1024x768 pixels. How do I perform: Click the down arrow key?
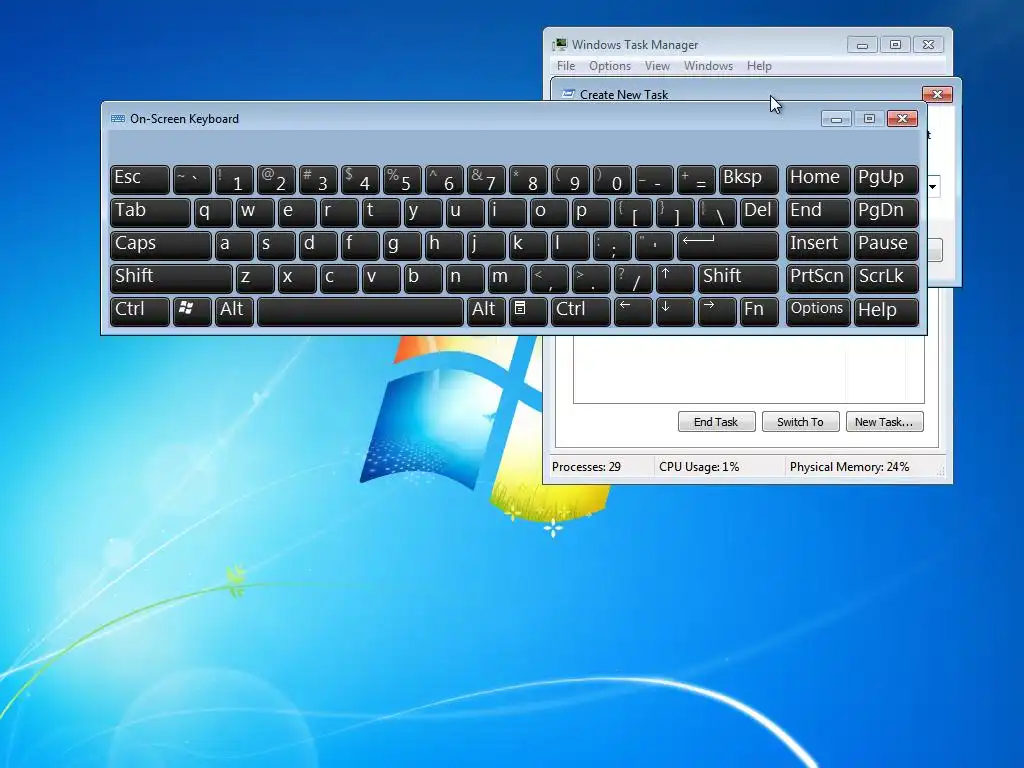675,312
